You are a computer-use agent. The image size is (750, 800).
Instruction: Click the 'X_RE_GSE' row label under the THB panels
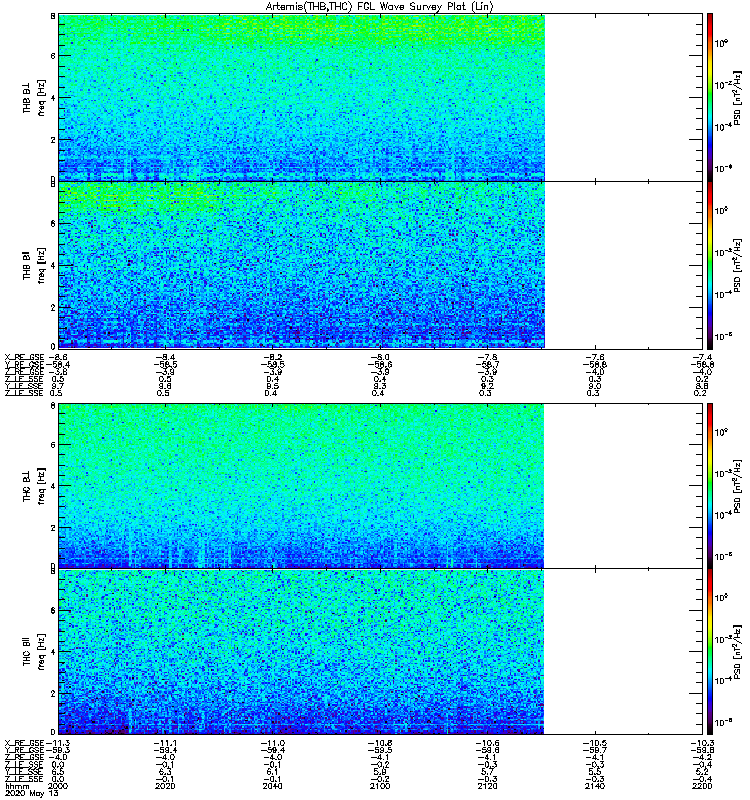point(24,357)
